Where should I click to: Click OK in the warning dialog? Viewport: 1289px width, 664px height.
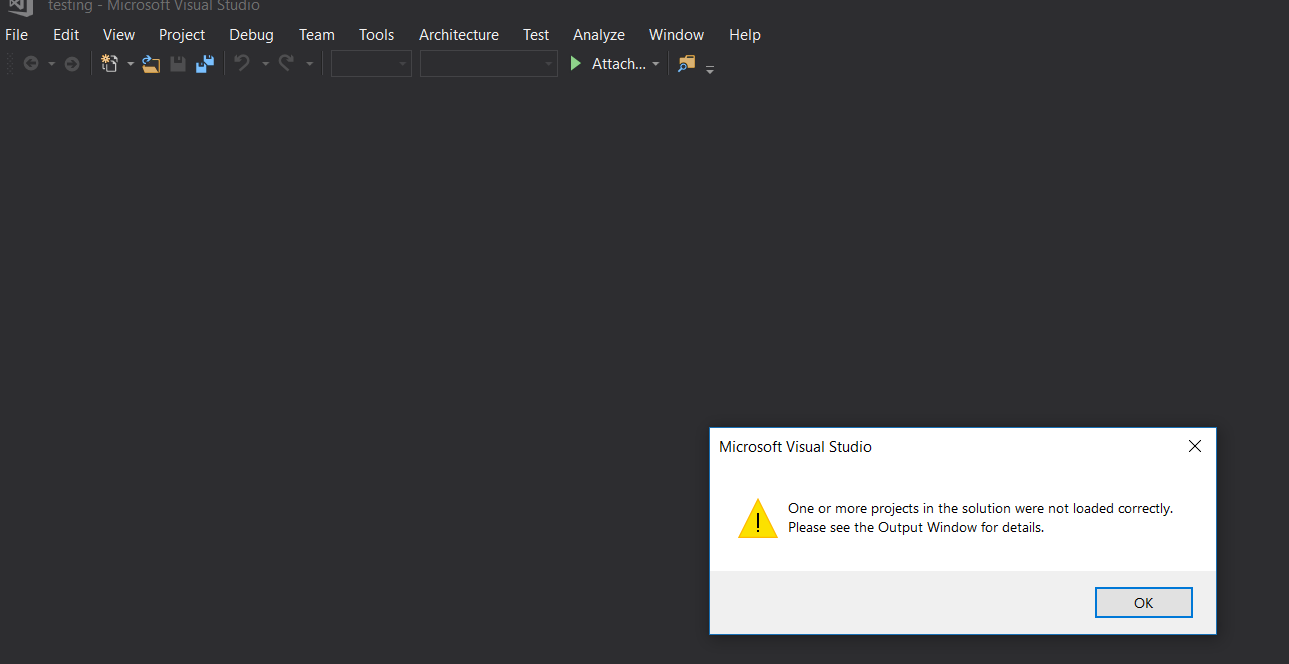[x=1143, y=603]
